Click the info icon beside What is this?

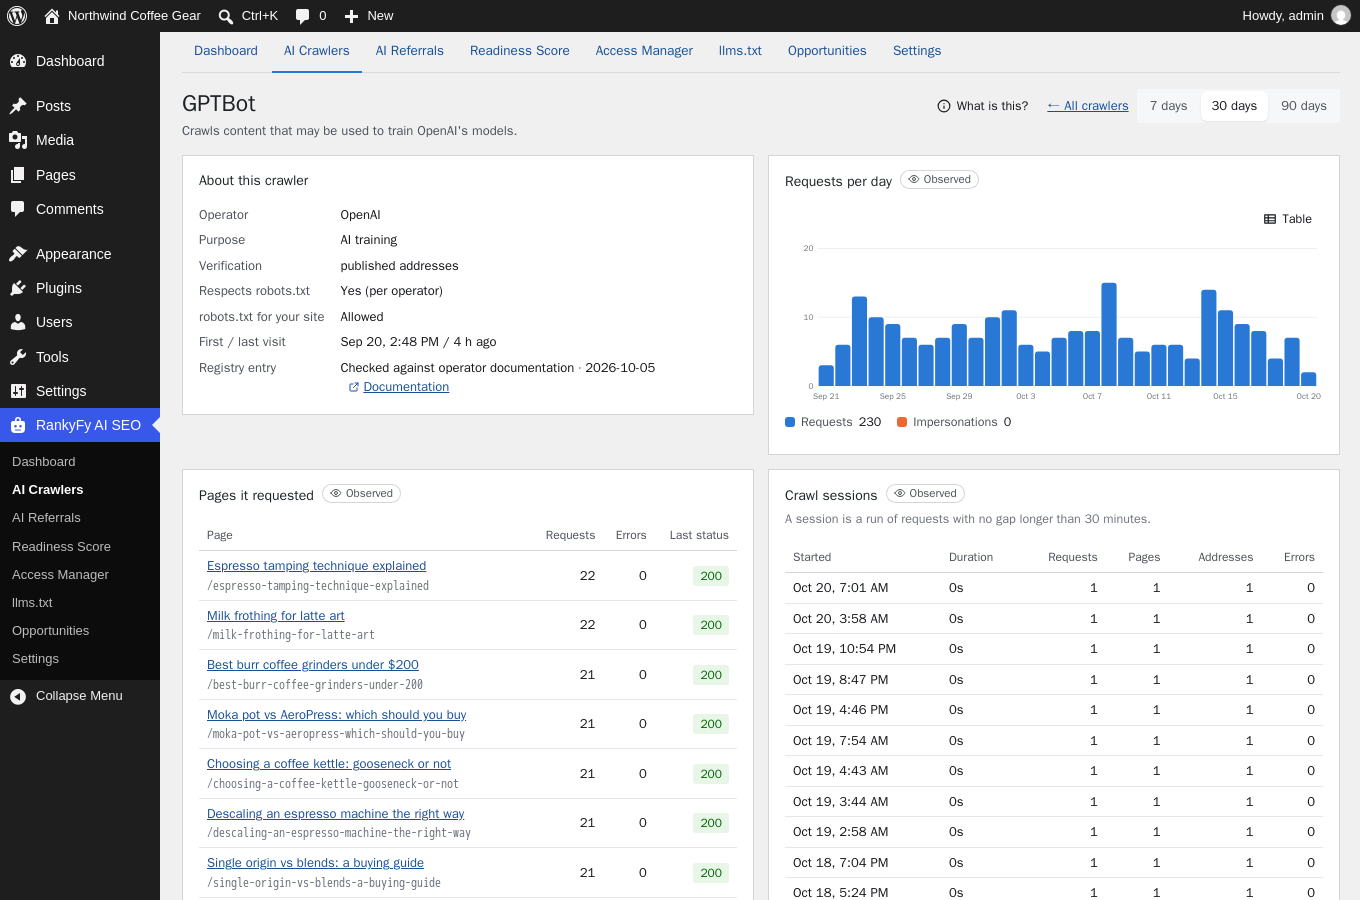944,106
